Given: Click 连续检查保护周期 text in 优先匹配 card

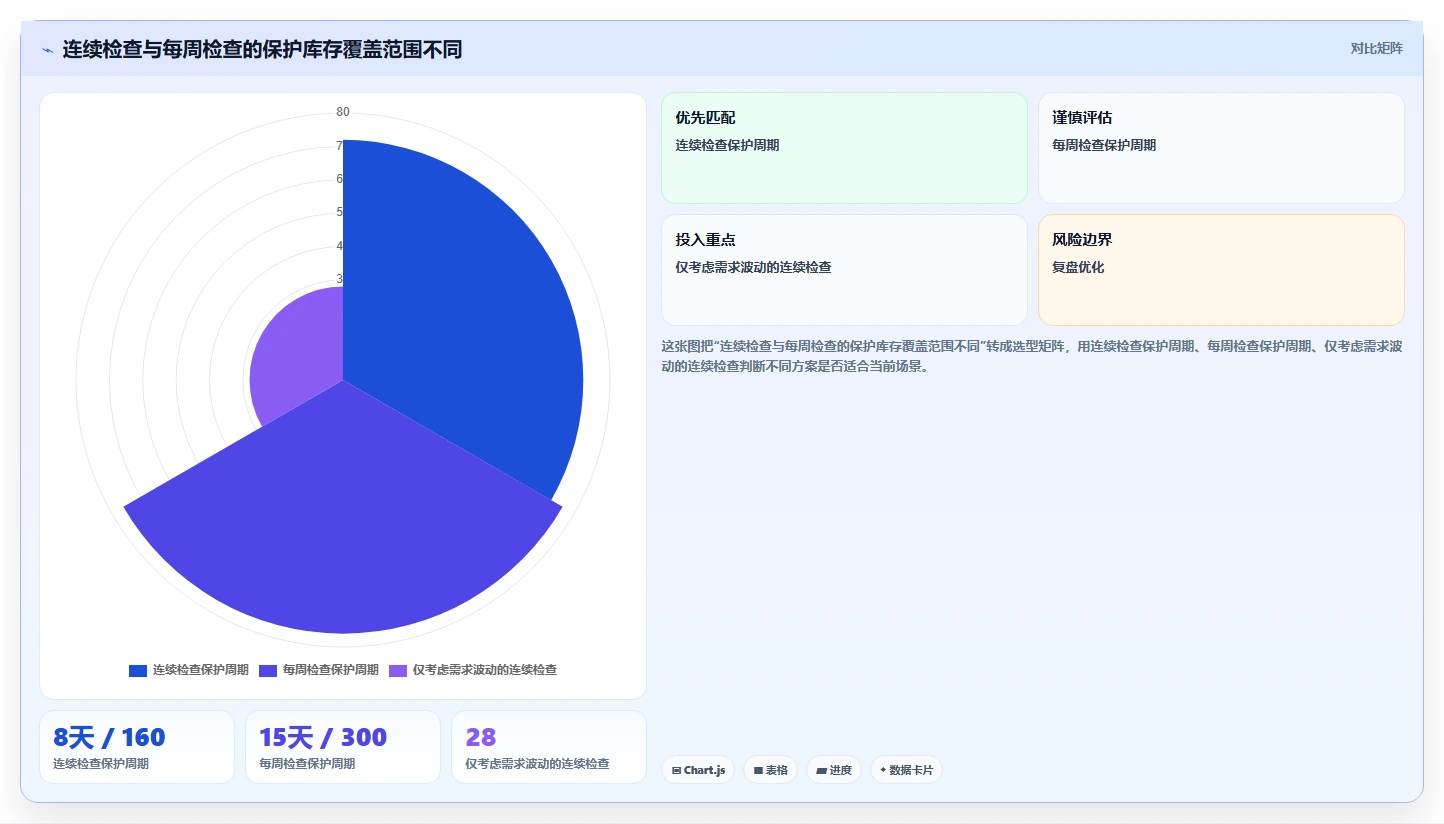Looking at the screenshot, I should (727, 145).
